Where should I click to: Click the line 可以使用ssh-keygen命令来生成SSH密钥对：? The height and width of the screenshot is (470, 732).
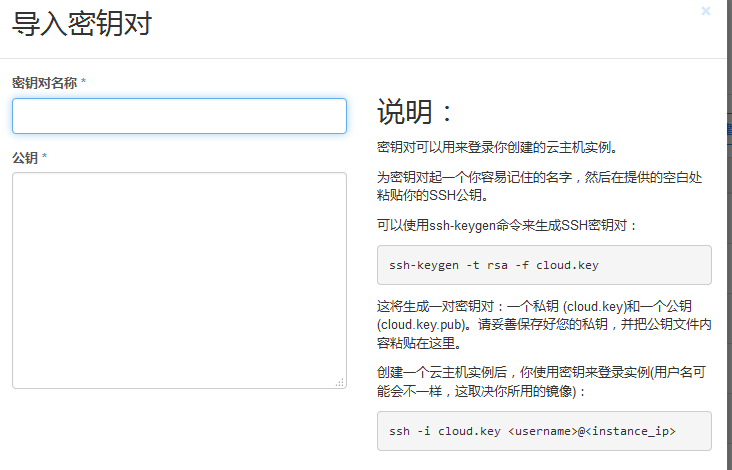tap(507, 225)
